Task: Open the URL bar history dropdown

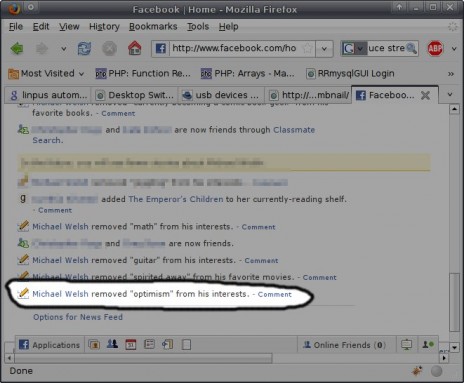Action: 324,49
